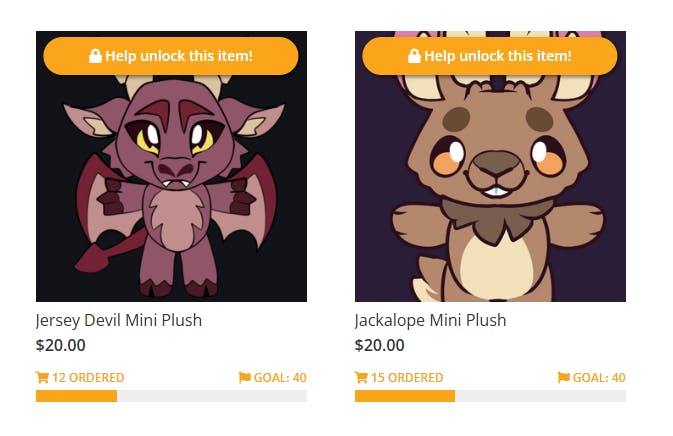This screenshot has height=436, width=673.
Task: Click the Jackalope $20.00 price
Action: 379,345
